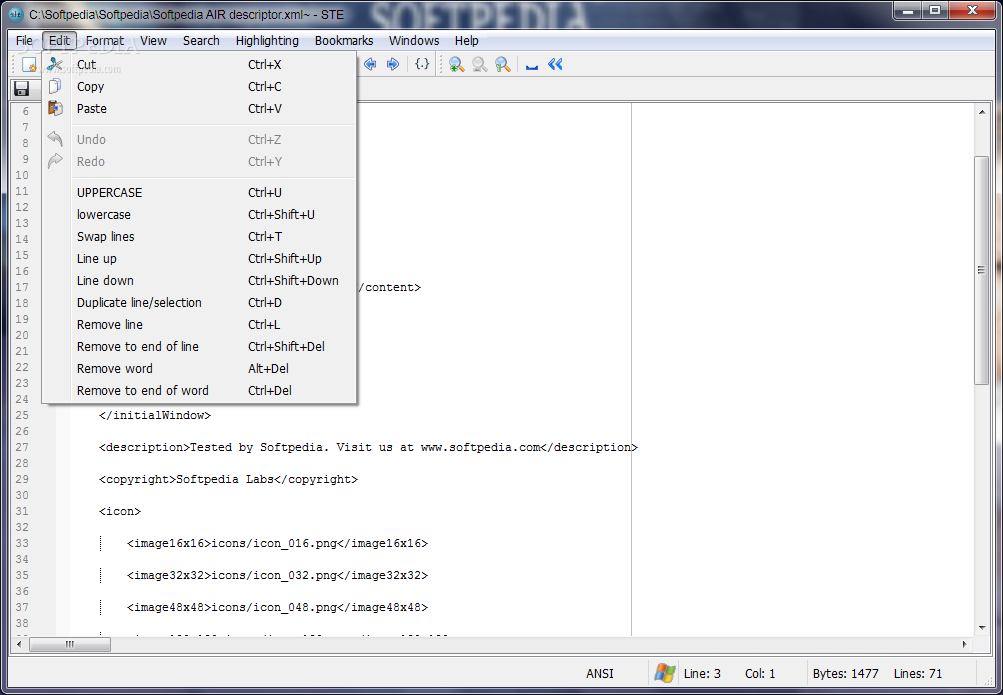This screenshot has height=695, width=1003.
Task: Click line number 33 in the gutter
Action: [x=22, y=543]
